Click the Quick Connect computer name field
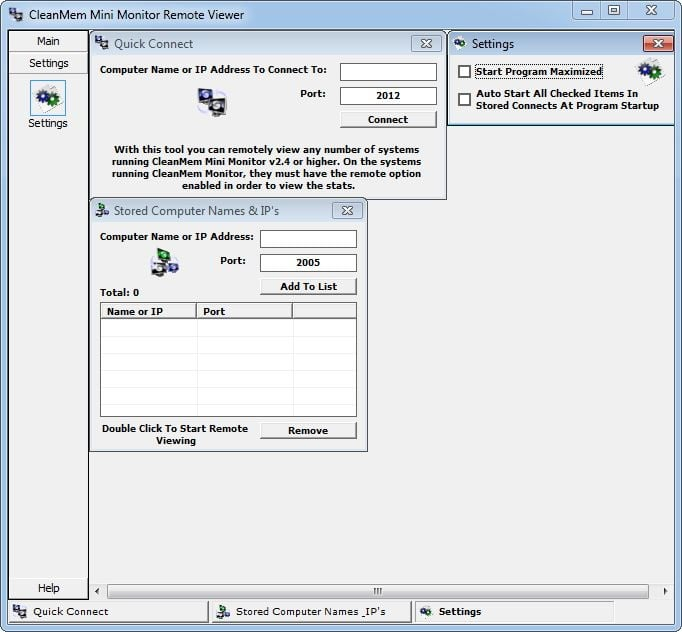Viewport: 682px width, 632px height. click(x=388, y=72)
